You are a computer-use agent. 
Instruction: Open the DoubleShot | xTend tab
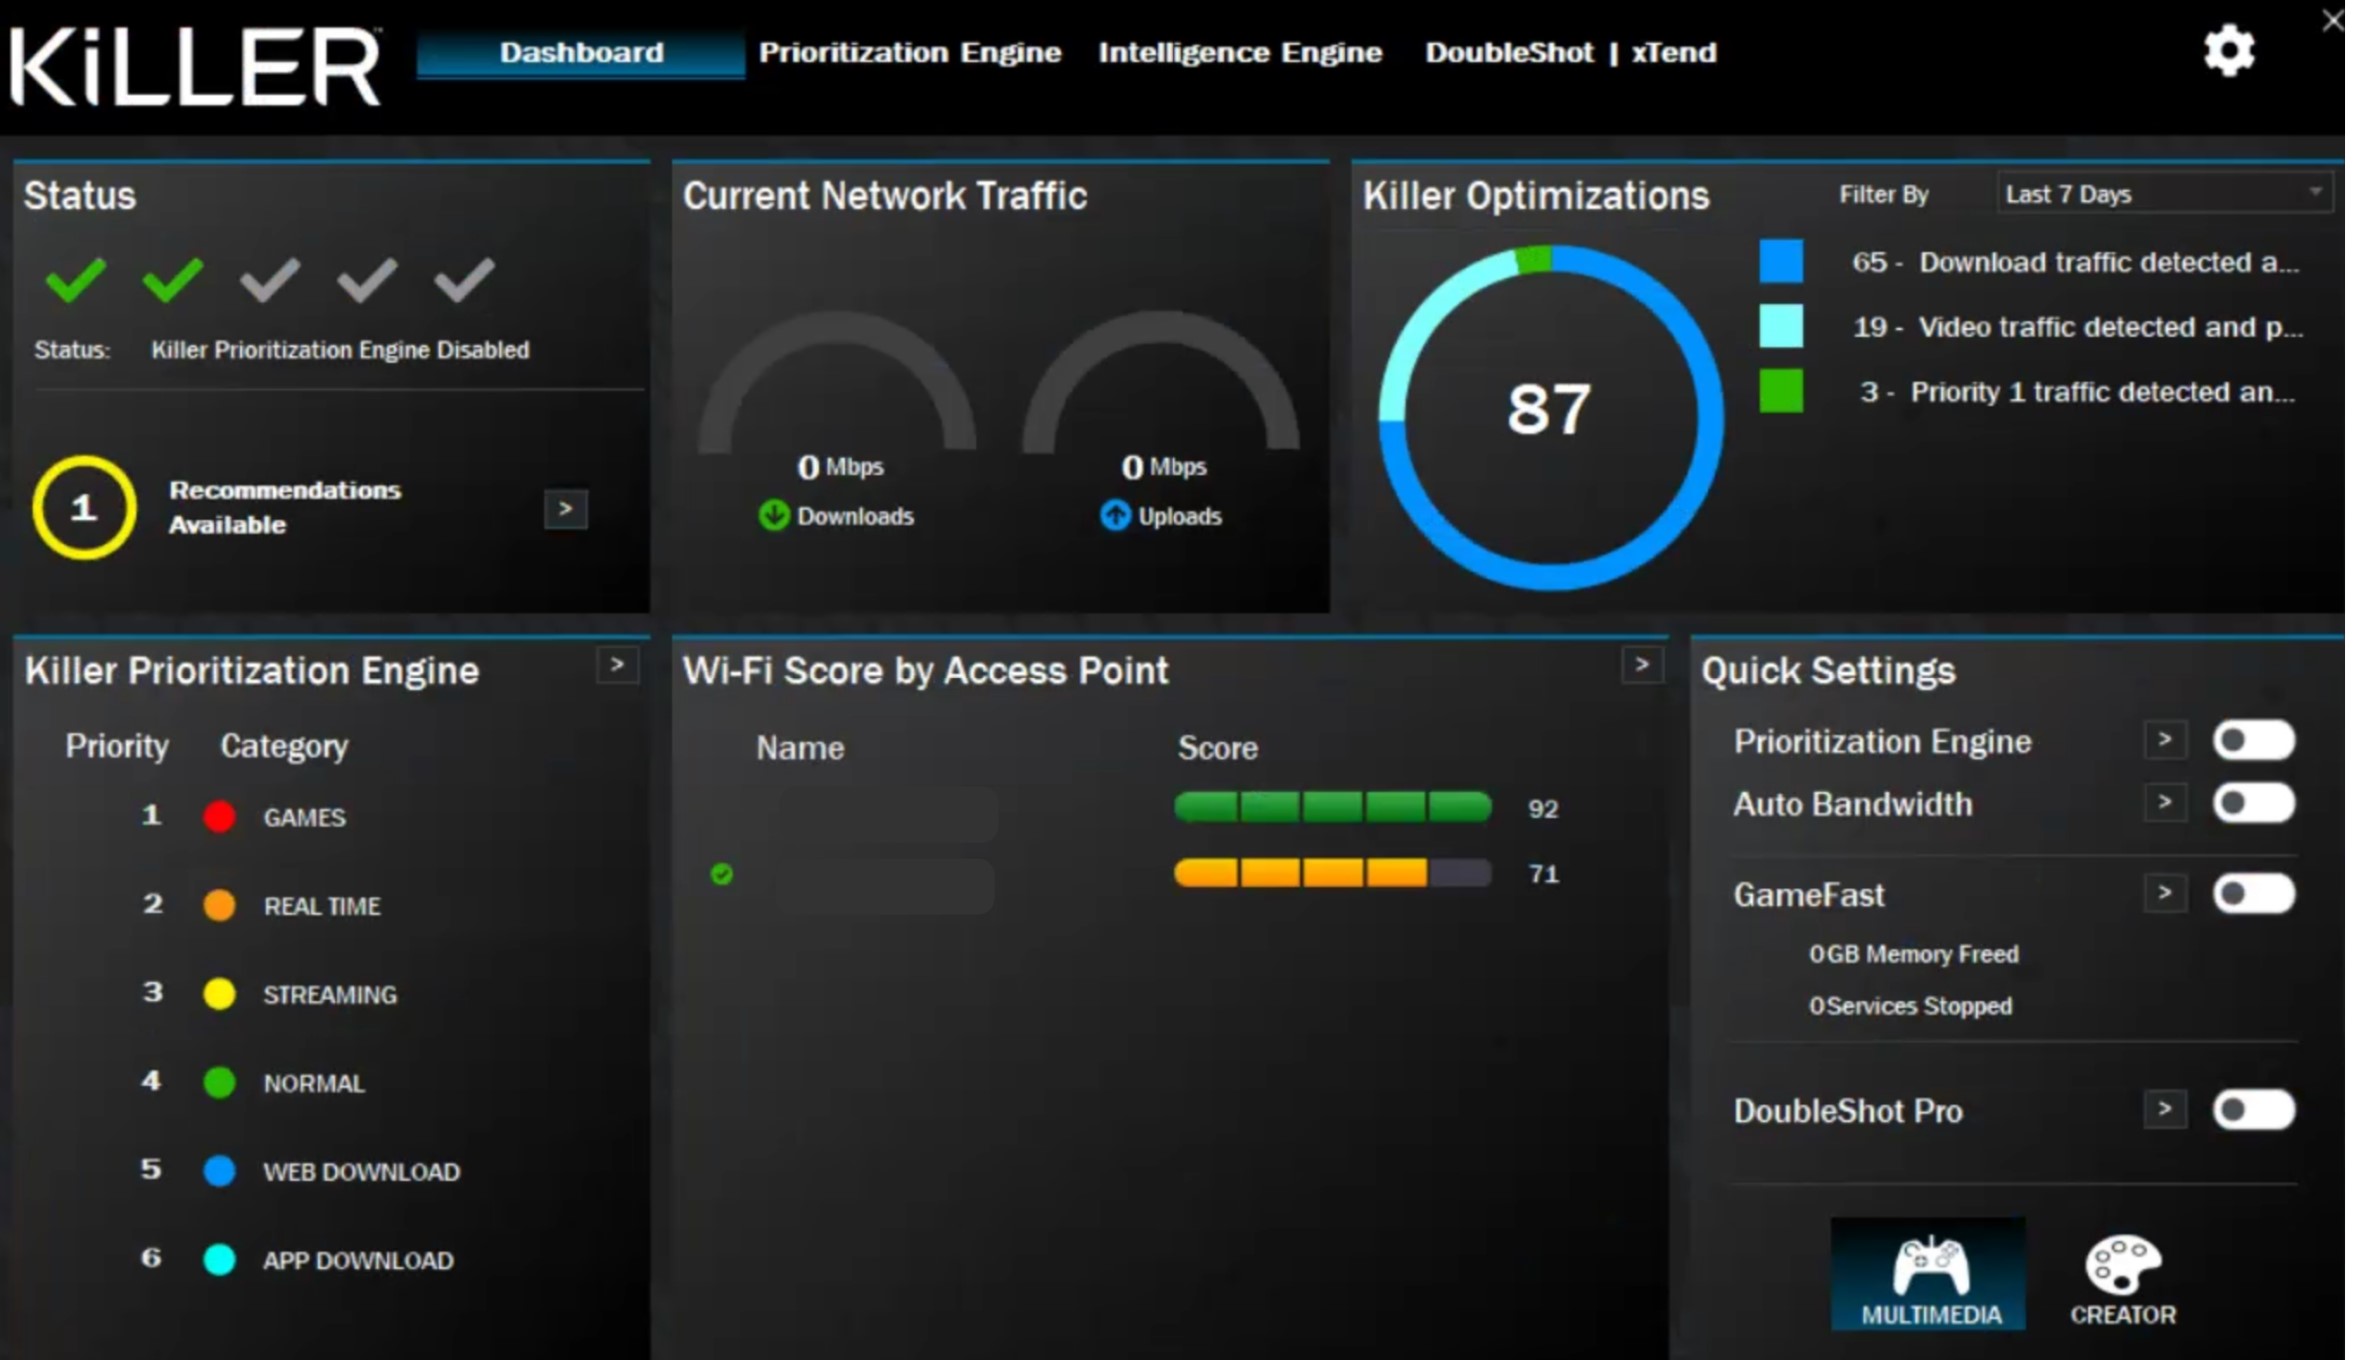[1570, 53]
